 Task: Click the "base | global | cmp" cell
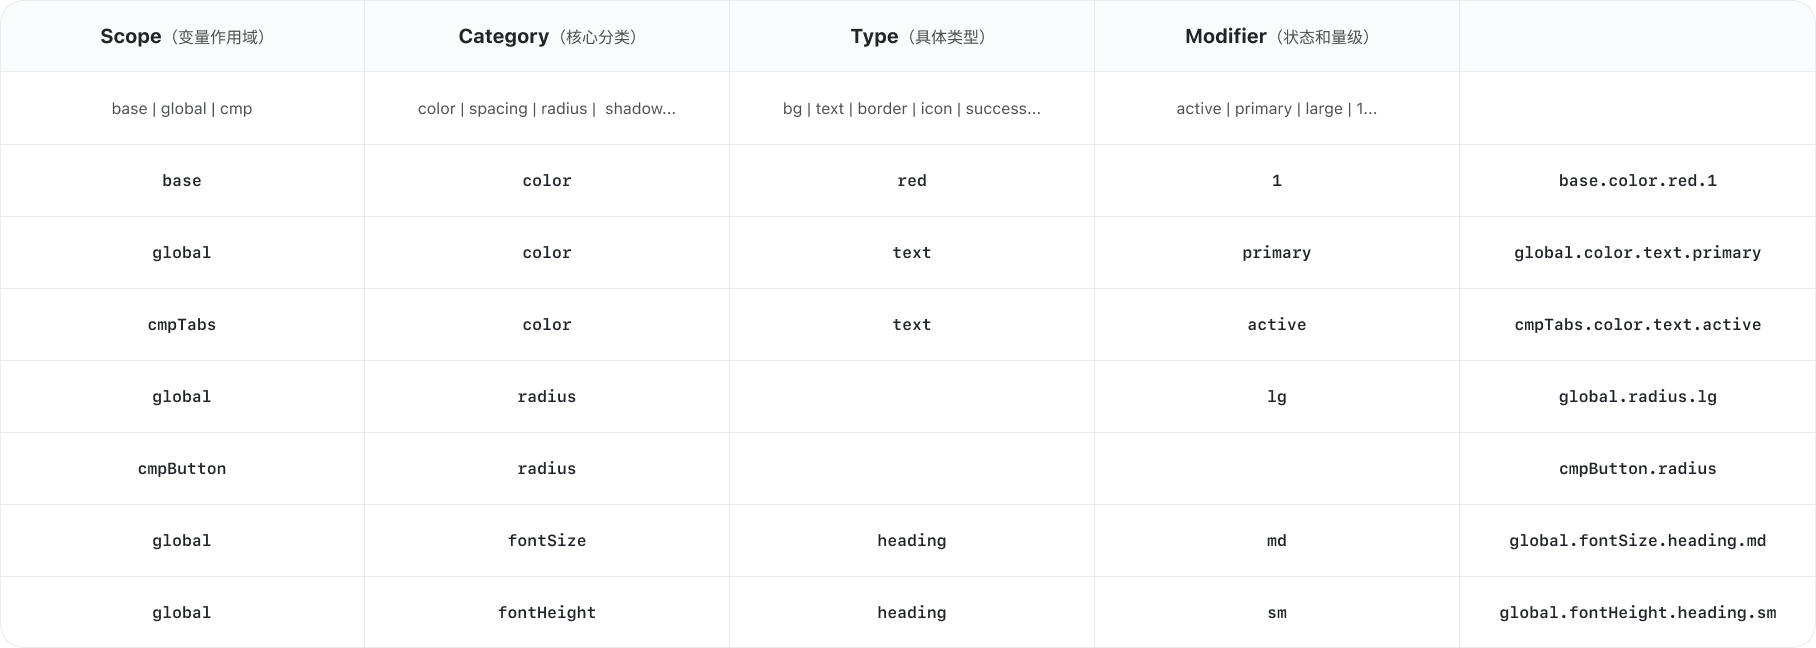pyautogui.click(x=182, y=109)
